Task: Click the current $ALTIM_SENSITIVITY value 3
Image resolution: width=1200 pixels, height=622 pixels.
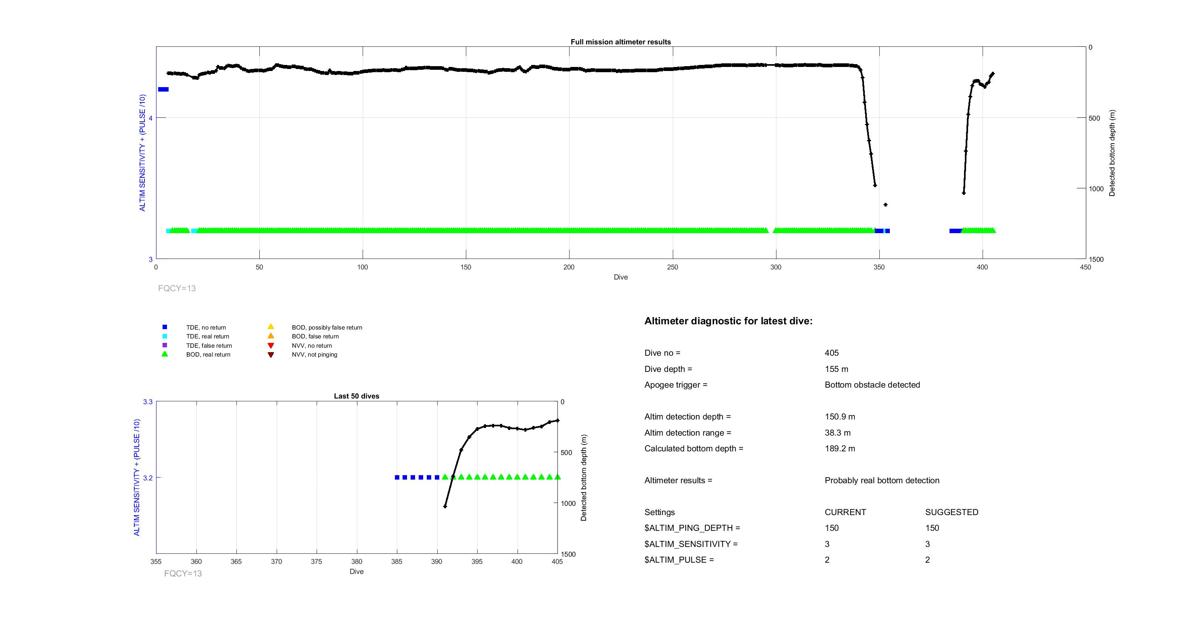Action: pos(828,544)
